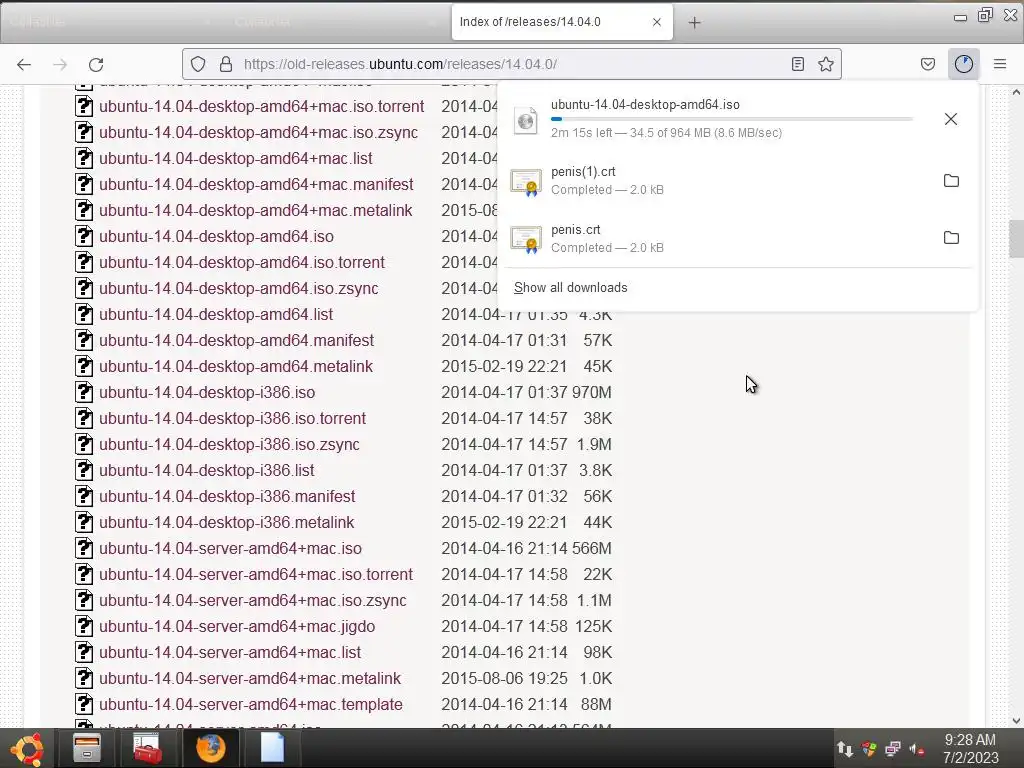Cancel the ubuntu-14.04-desktop-amd64.iso download
The height and width of the screenshot is (768, 1024).
click(x=951, y=119)
